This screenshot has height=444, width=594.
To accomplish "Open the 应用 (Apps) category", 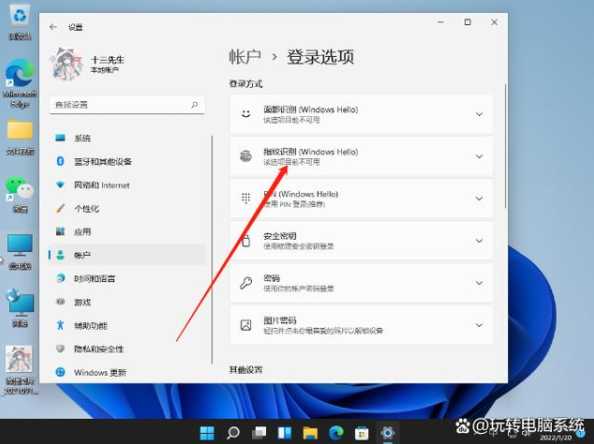I will [127, 231].
